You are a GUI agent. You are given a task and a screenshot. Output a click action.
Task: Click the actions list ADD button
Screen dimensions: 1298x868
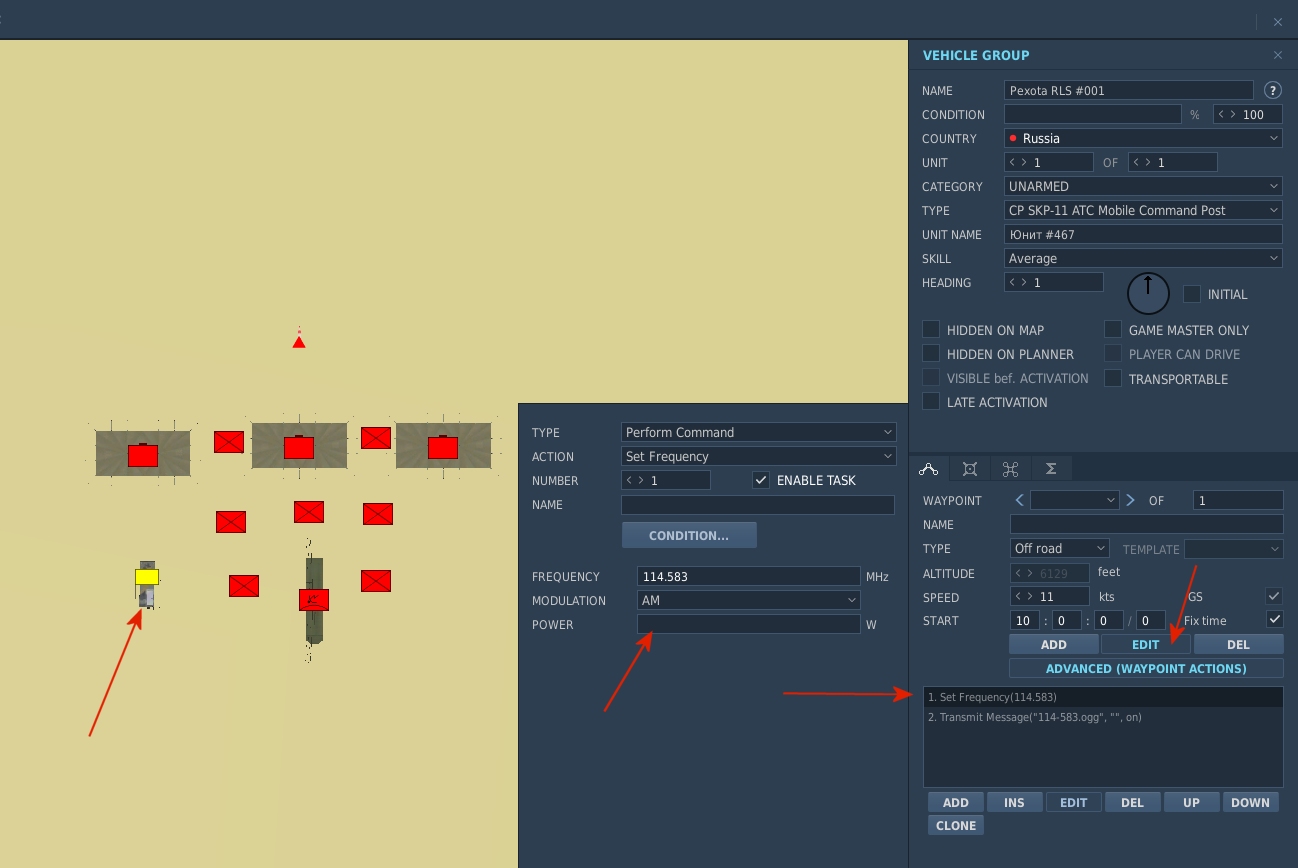pos(956,802)
